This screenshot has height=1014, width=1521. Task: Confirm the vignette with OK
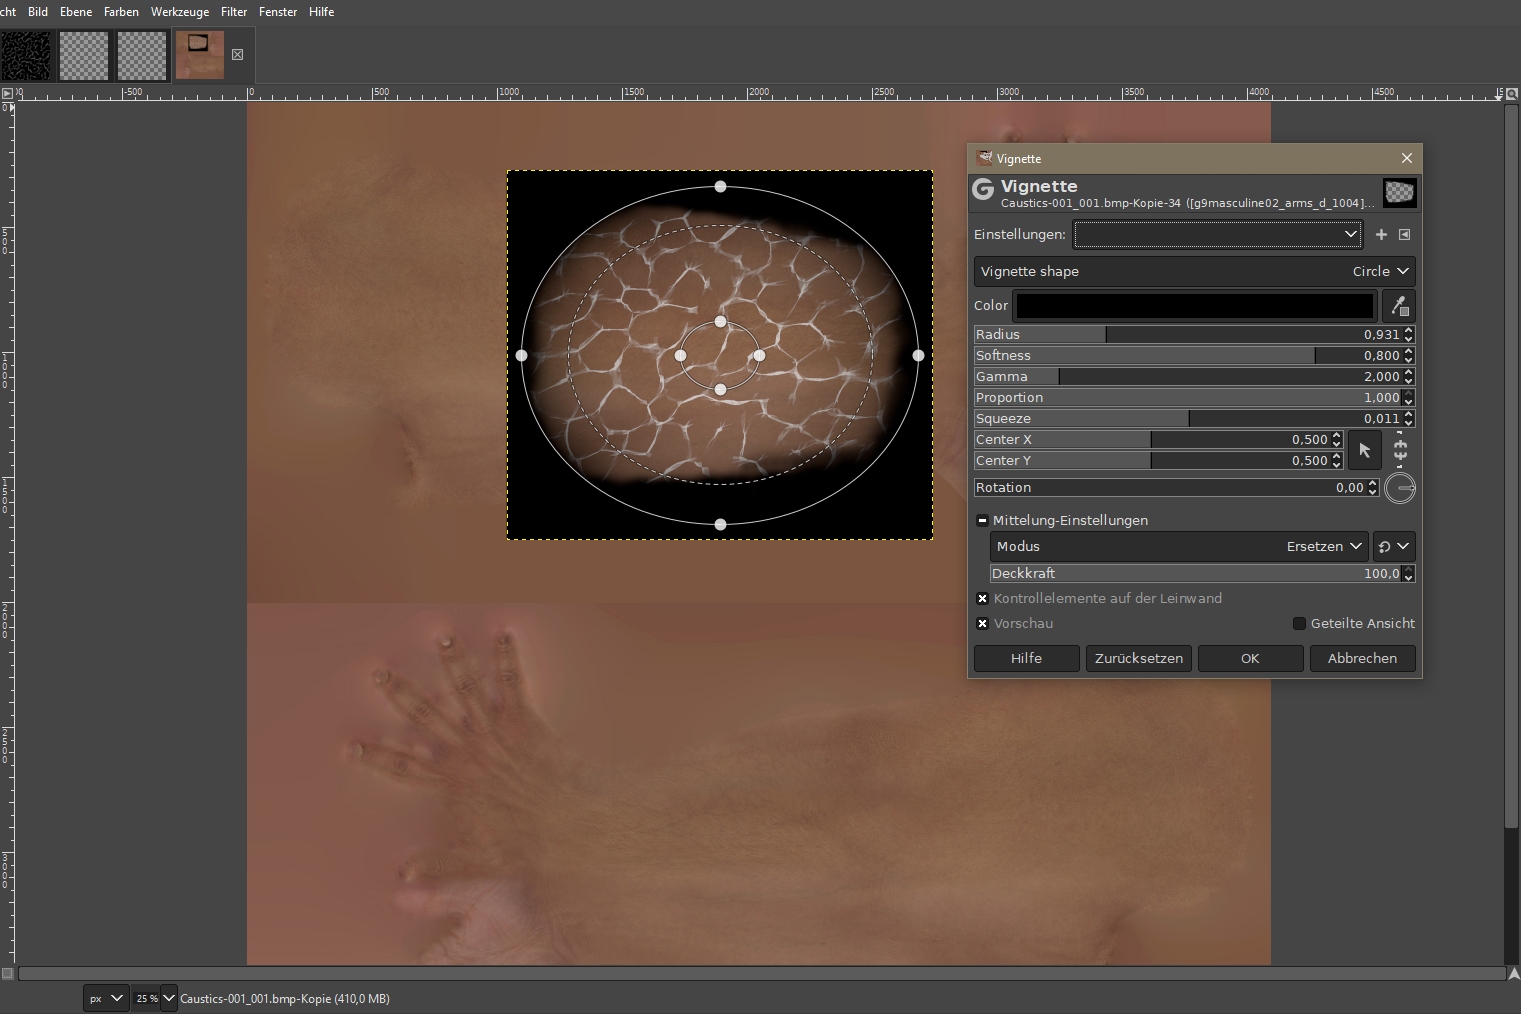click(1250, 658)
